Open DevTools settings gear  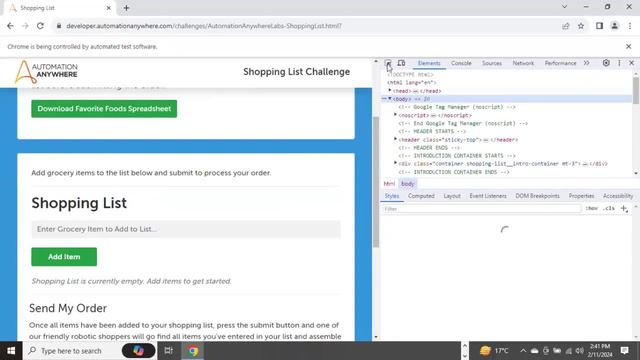(606, 63)
